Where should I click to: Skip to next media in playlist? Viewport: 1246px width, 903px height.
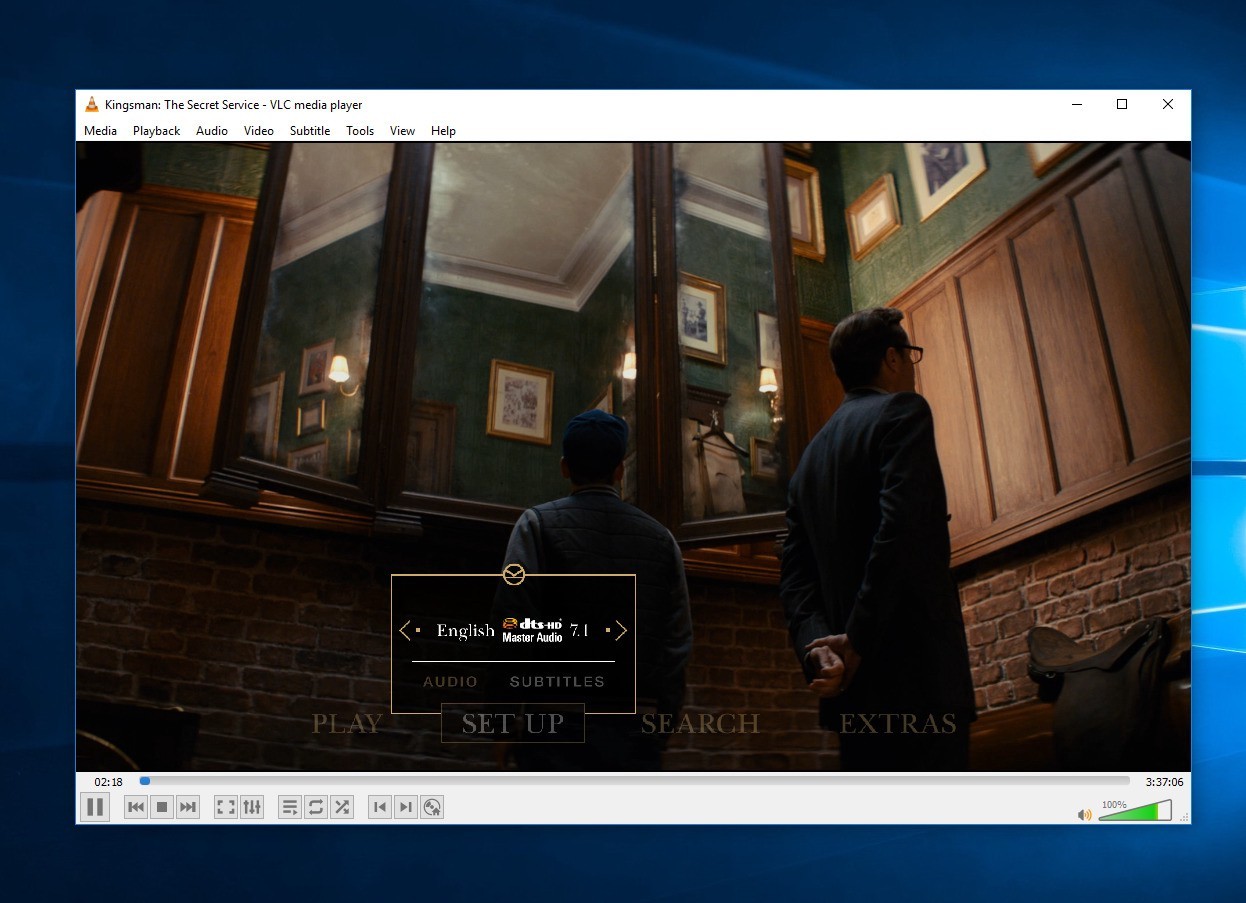188,807
